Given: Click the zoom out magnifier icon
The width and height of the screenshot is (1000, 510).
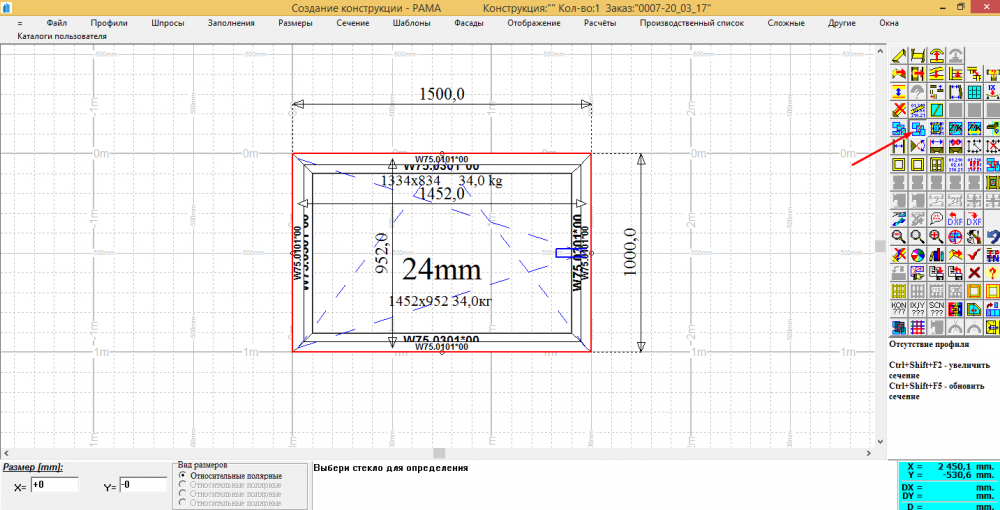Looking at the screenshot, I should (x=899, y=237).
